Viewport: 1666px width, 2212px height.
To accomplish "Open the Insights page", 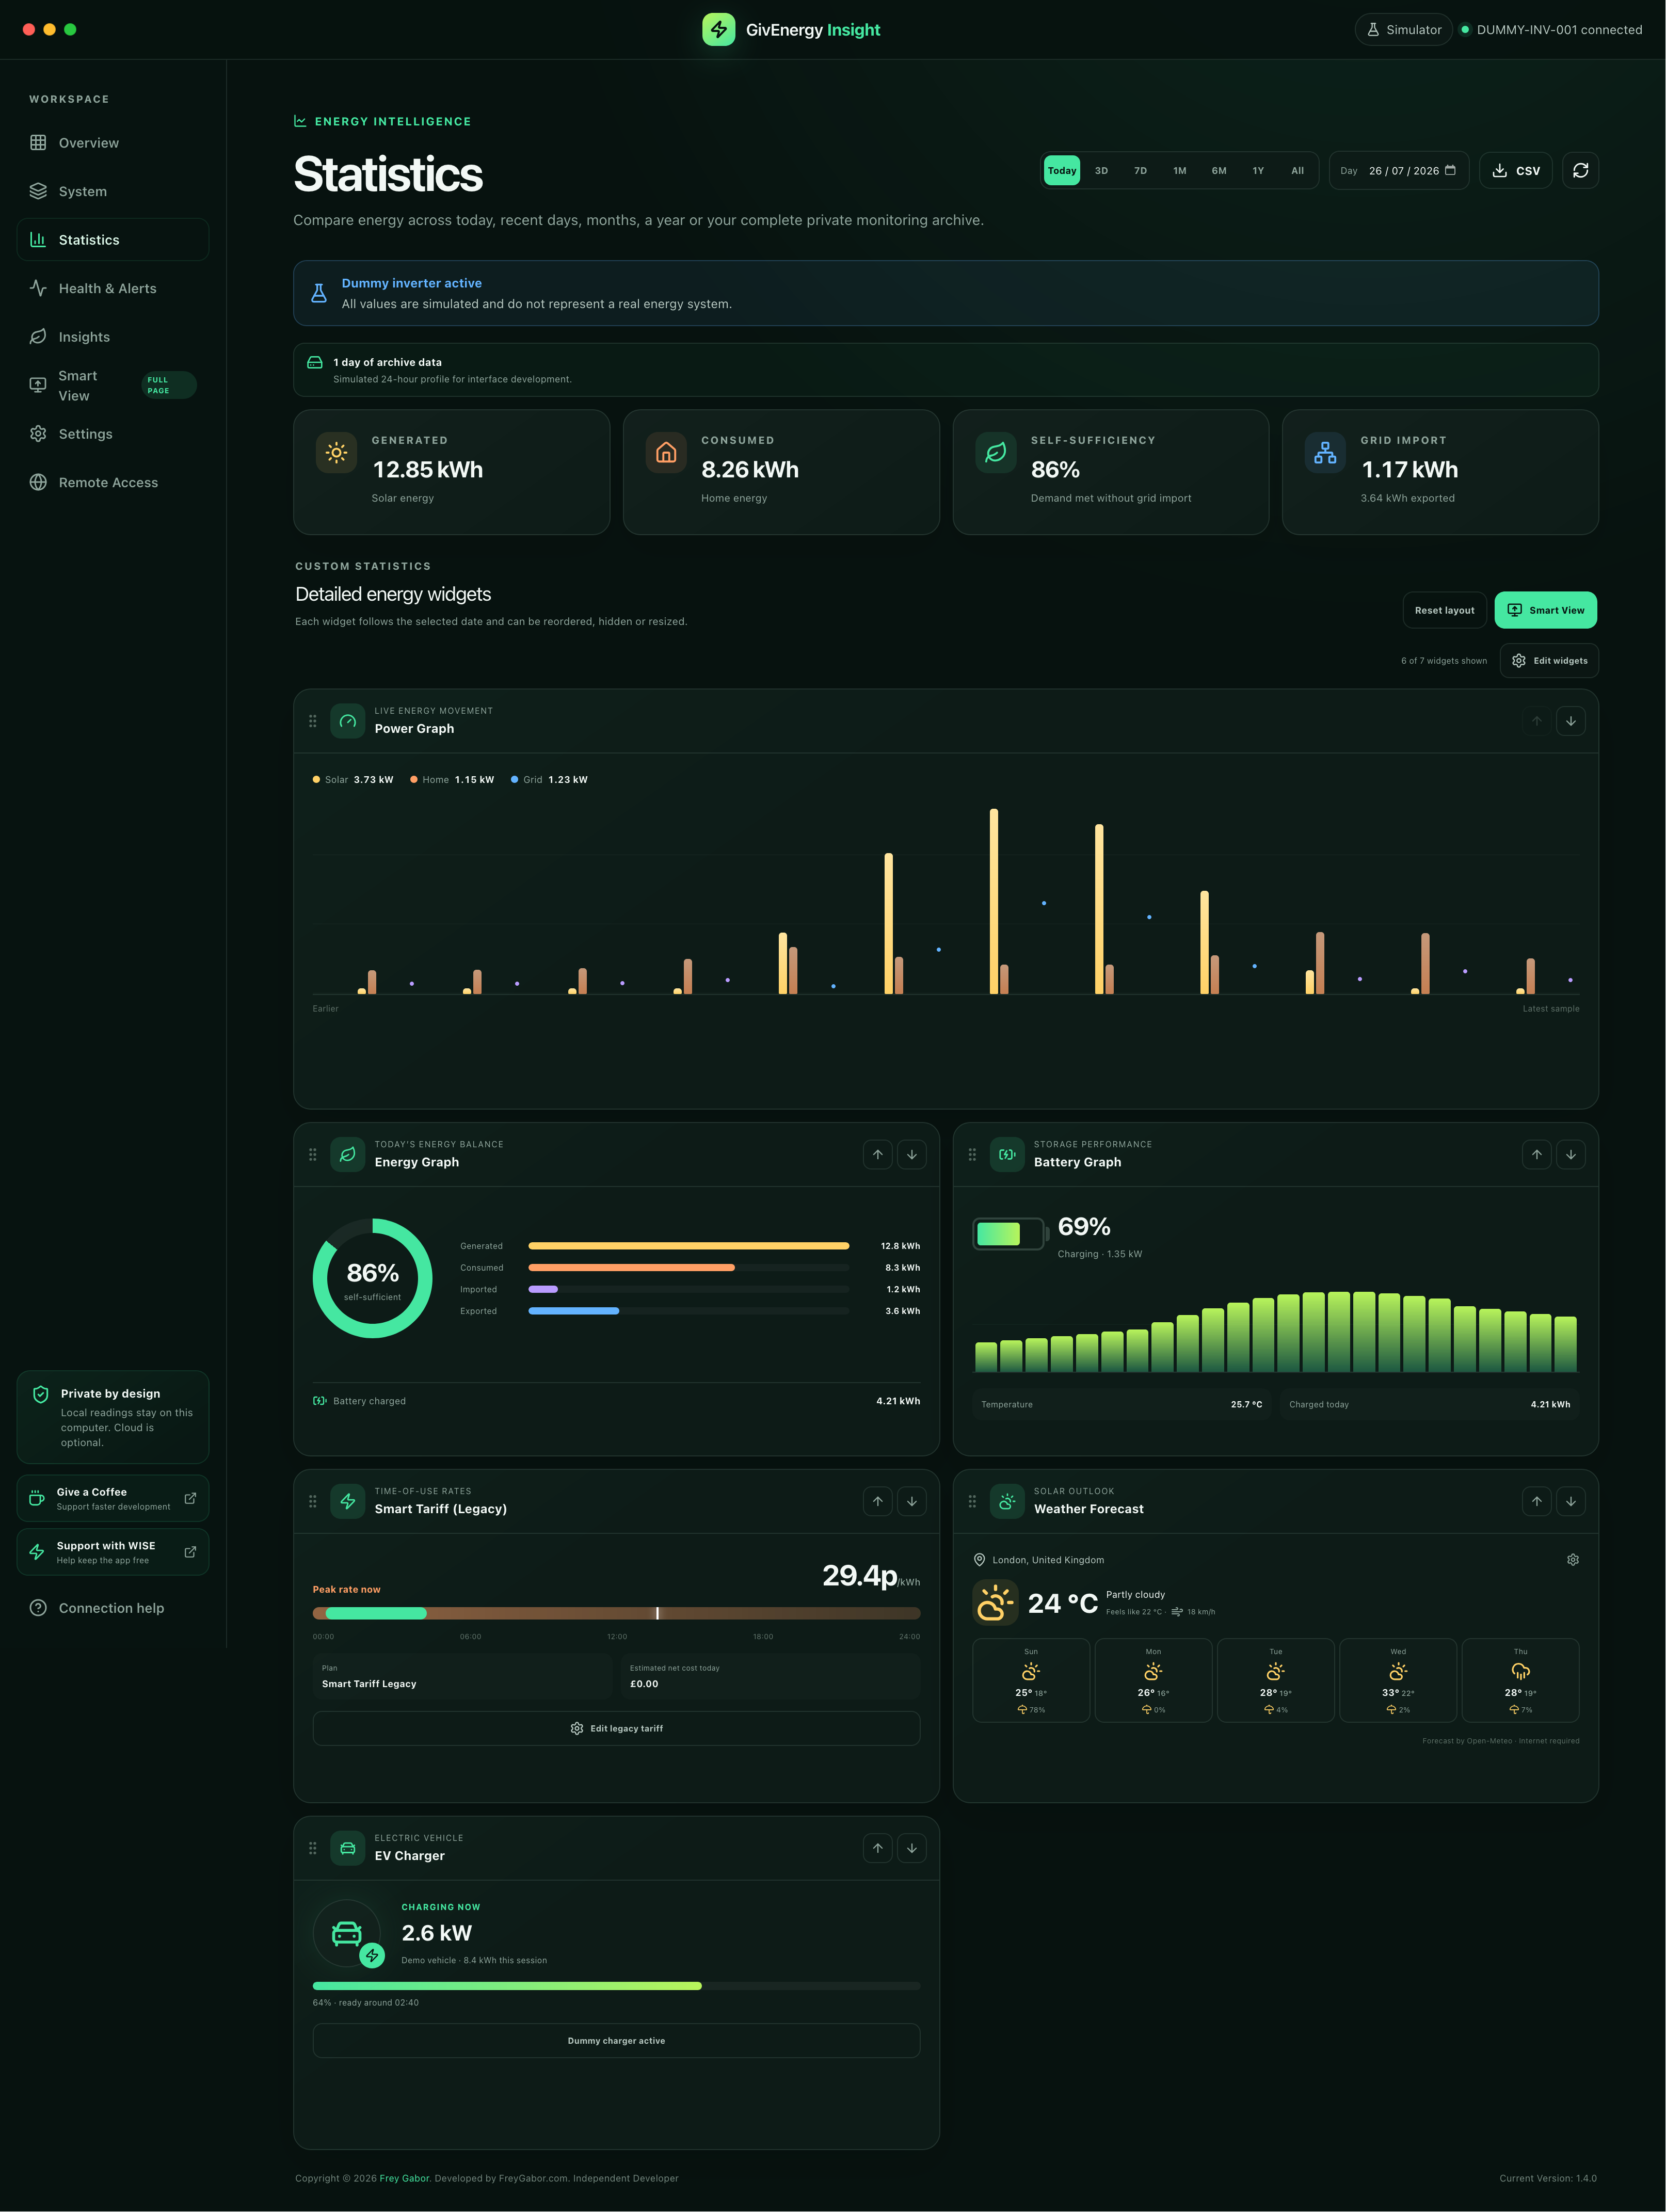I will [113, 337].
